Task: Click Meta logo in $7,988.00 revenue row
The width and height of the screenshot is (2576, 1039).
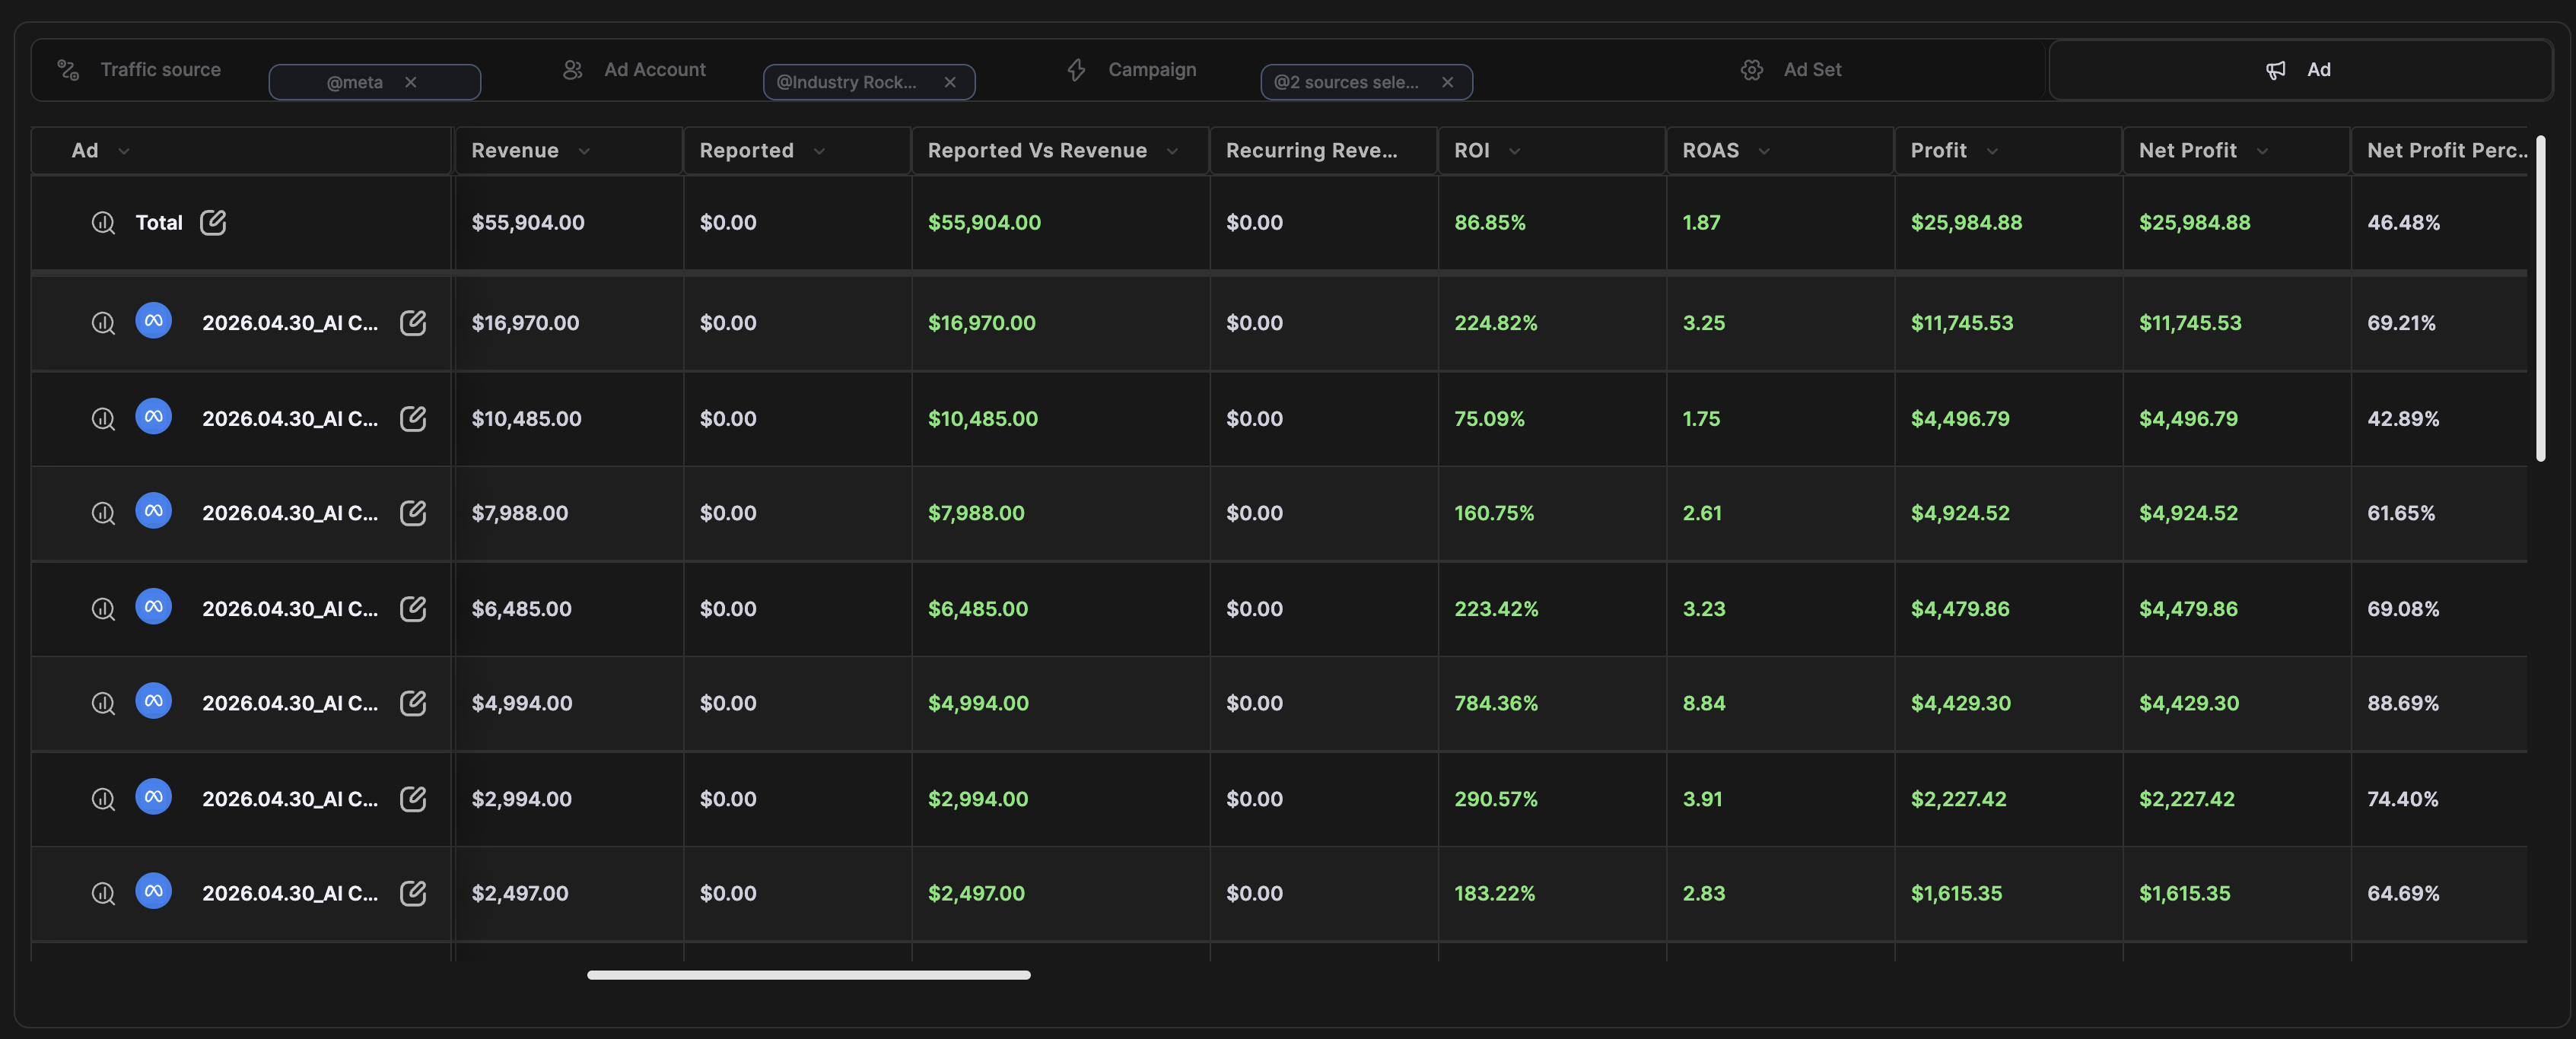Action: coord(153,511)
